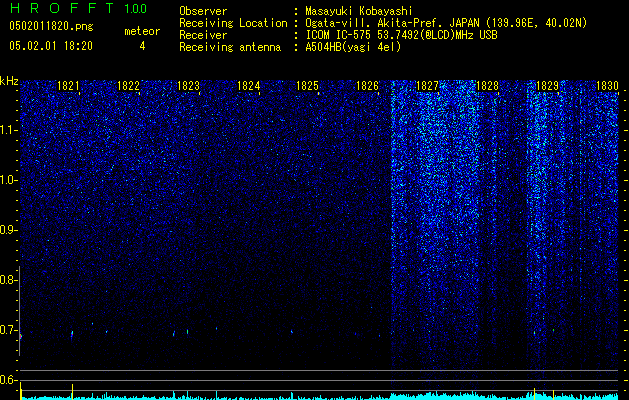This screenshot has width=629, height=400.
Task: Click the meteor count value 4
Action: (142, 46)
